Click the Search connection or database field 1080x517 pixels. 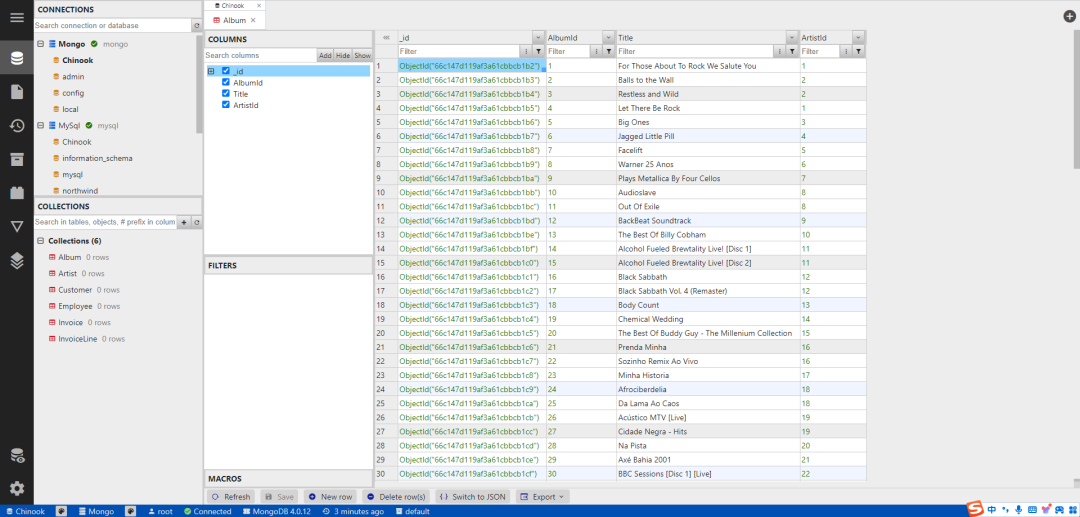pos(111,25)
